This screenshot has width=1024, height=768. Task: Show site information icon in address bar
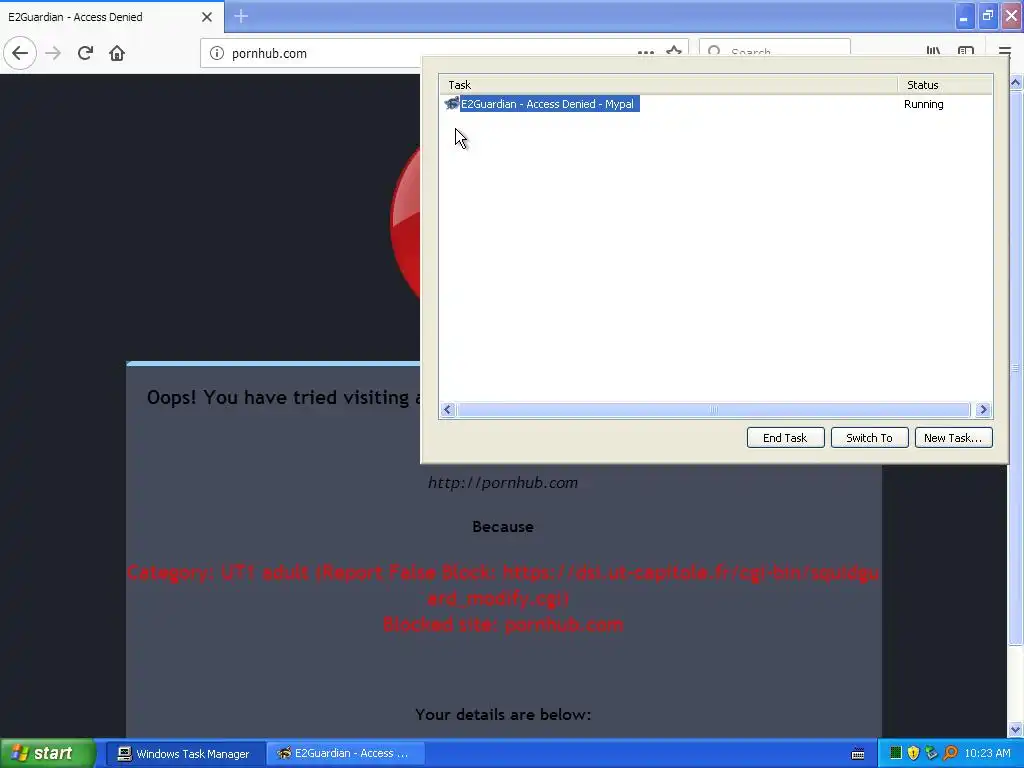[x=217, y=53]
